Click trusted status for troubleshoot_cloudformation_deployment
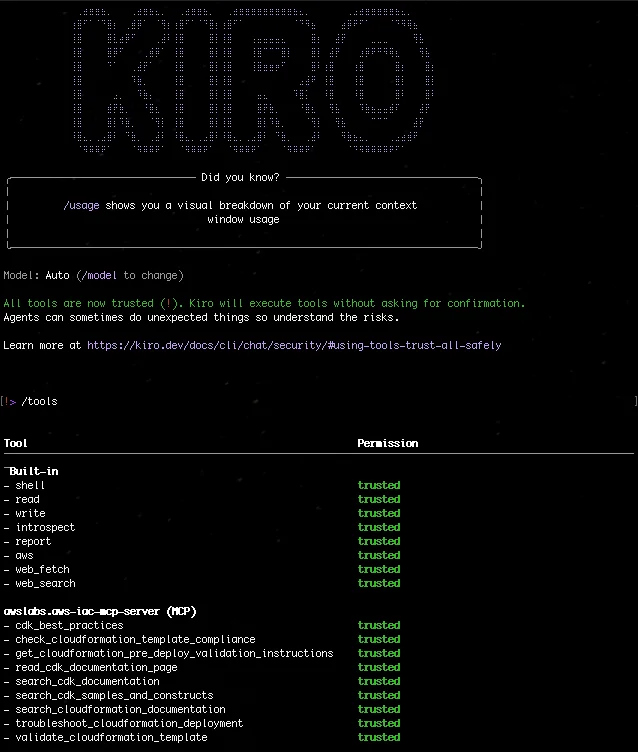Screen dimensions: 638x752 pyautogui.click(x=379, y=723)
